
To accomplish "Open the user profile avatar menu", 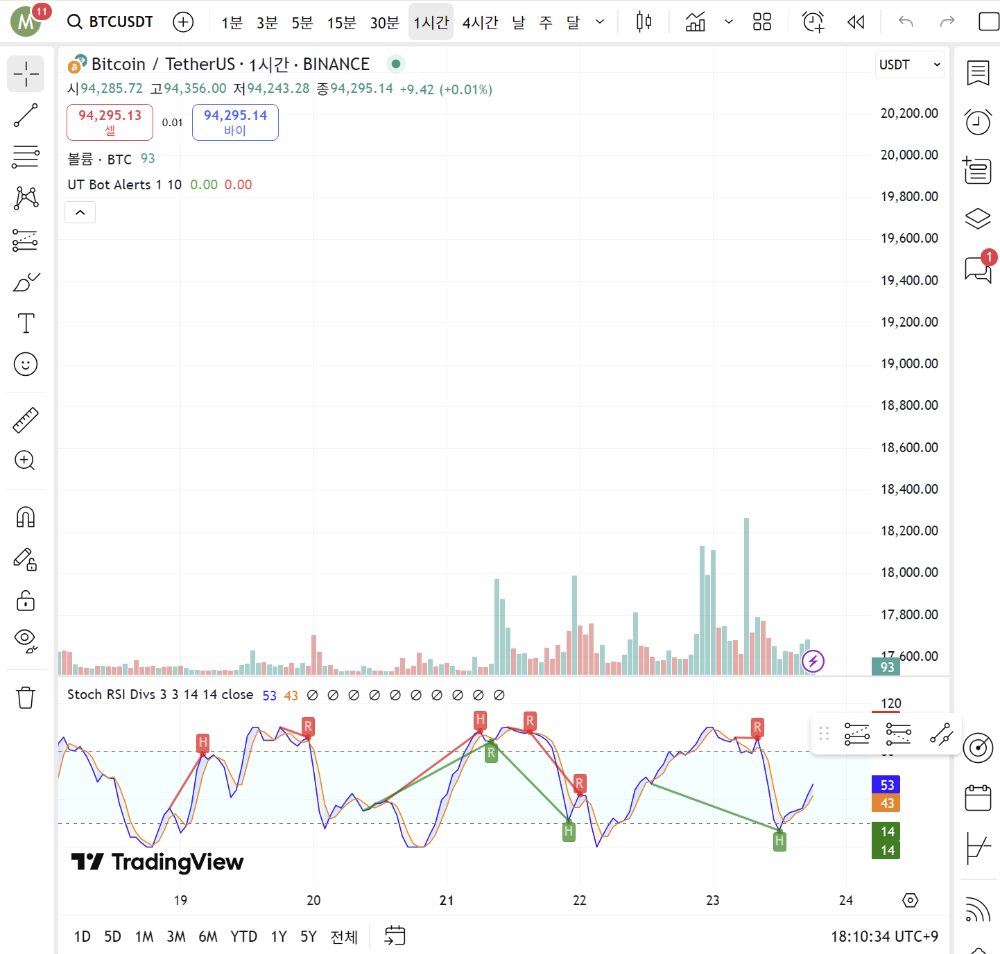I will [x=27, y=21].
